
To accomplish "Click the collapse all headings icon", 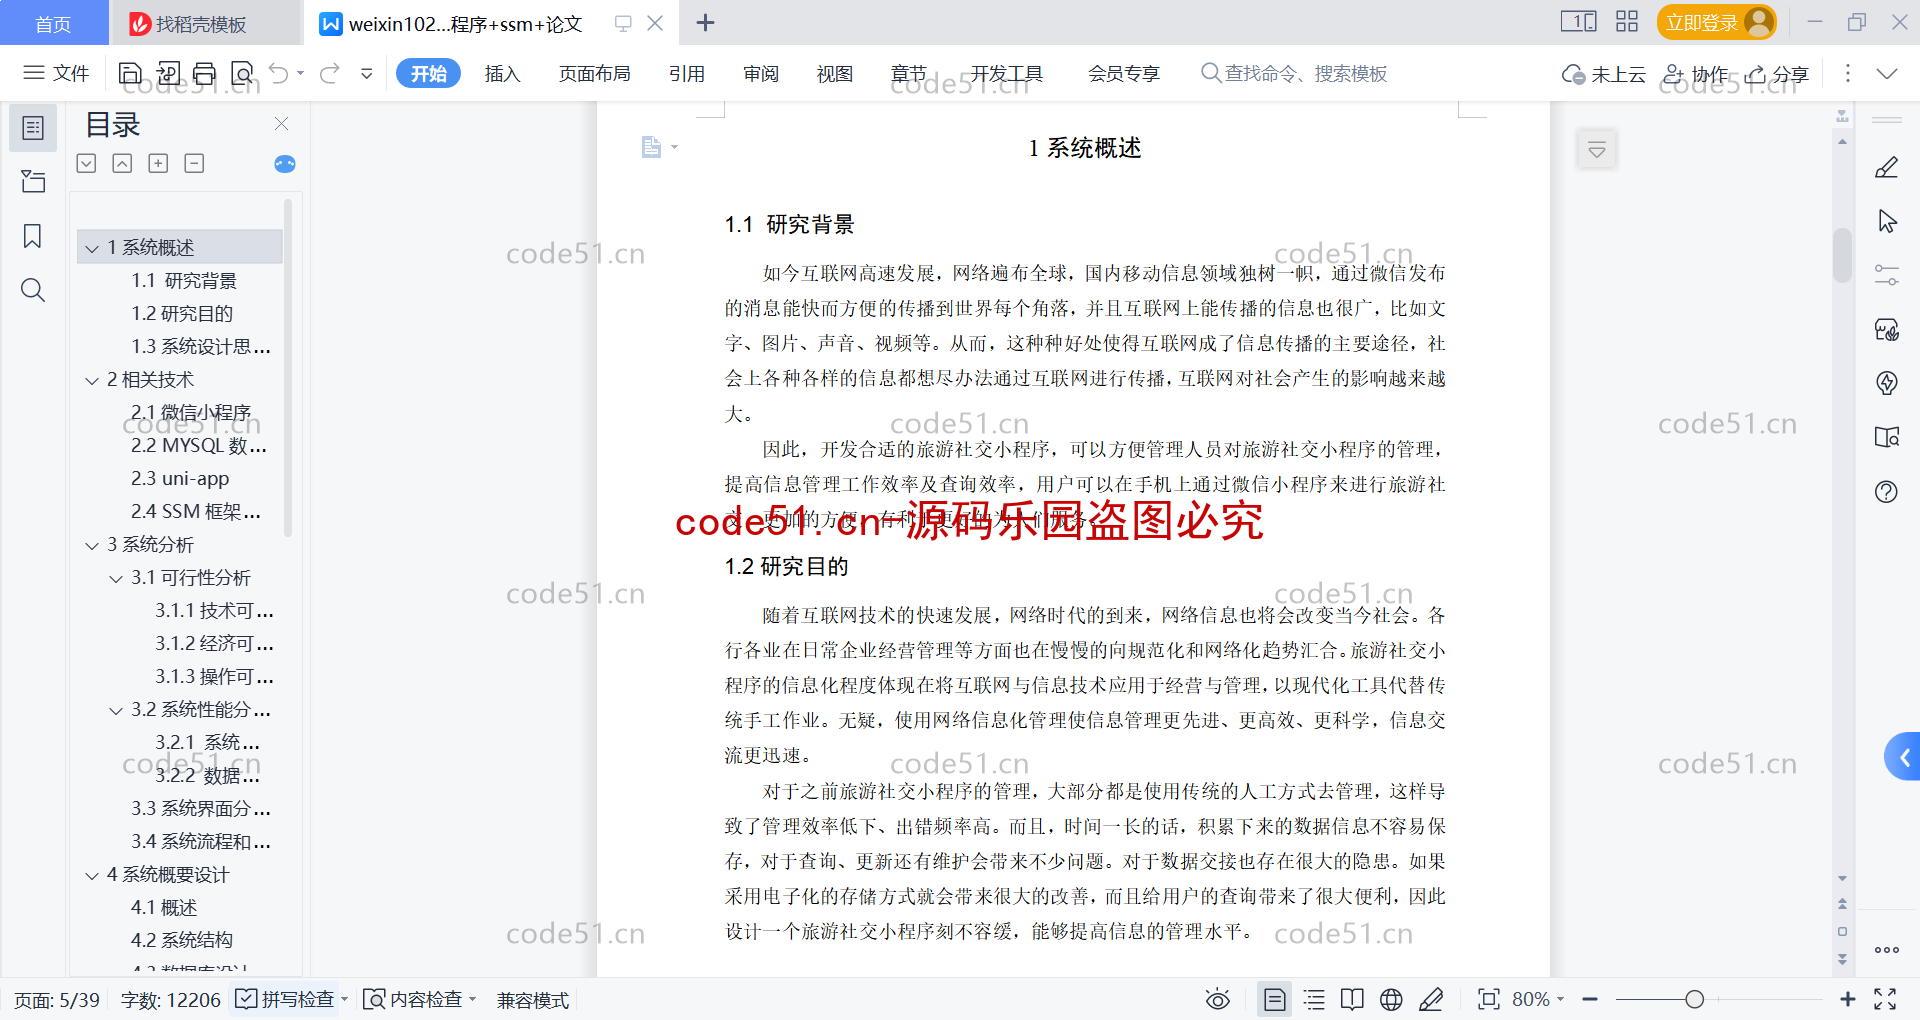I will pyautogui.click(x=122, y=163).
